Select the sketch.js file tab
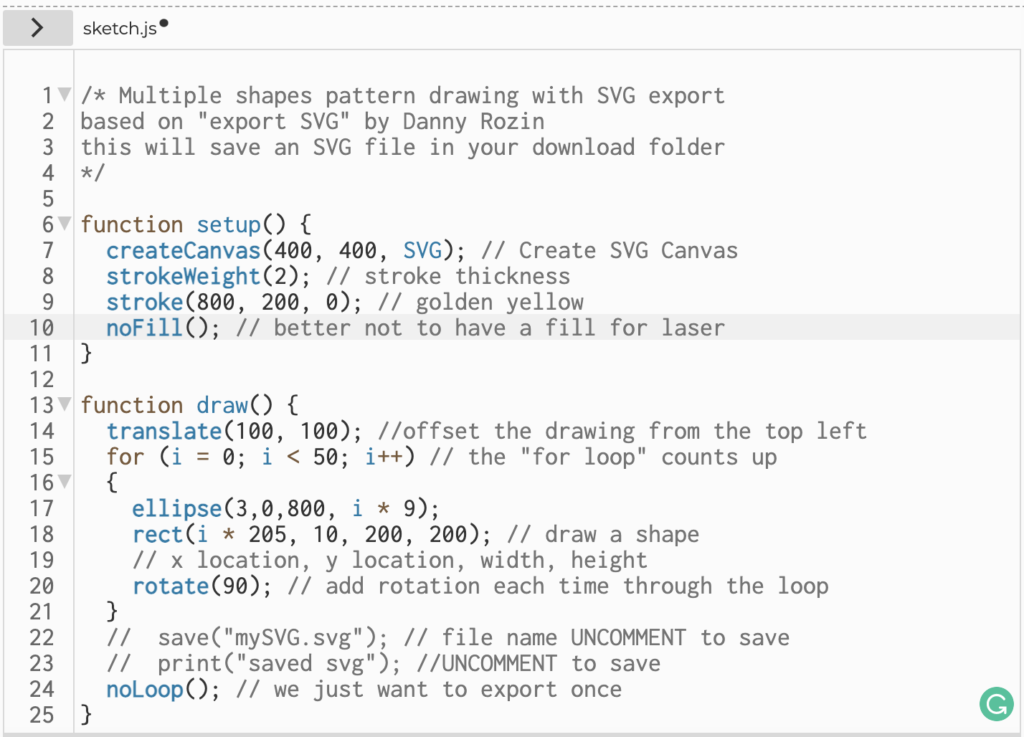Image resolution: width=1024 pixels, height=737 pixels. click(x=119, y=29)
